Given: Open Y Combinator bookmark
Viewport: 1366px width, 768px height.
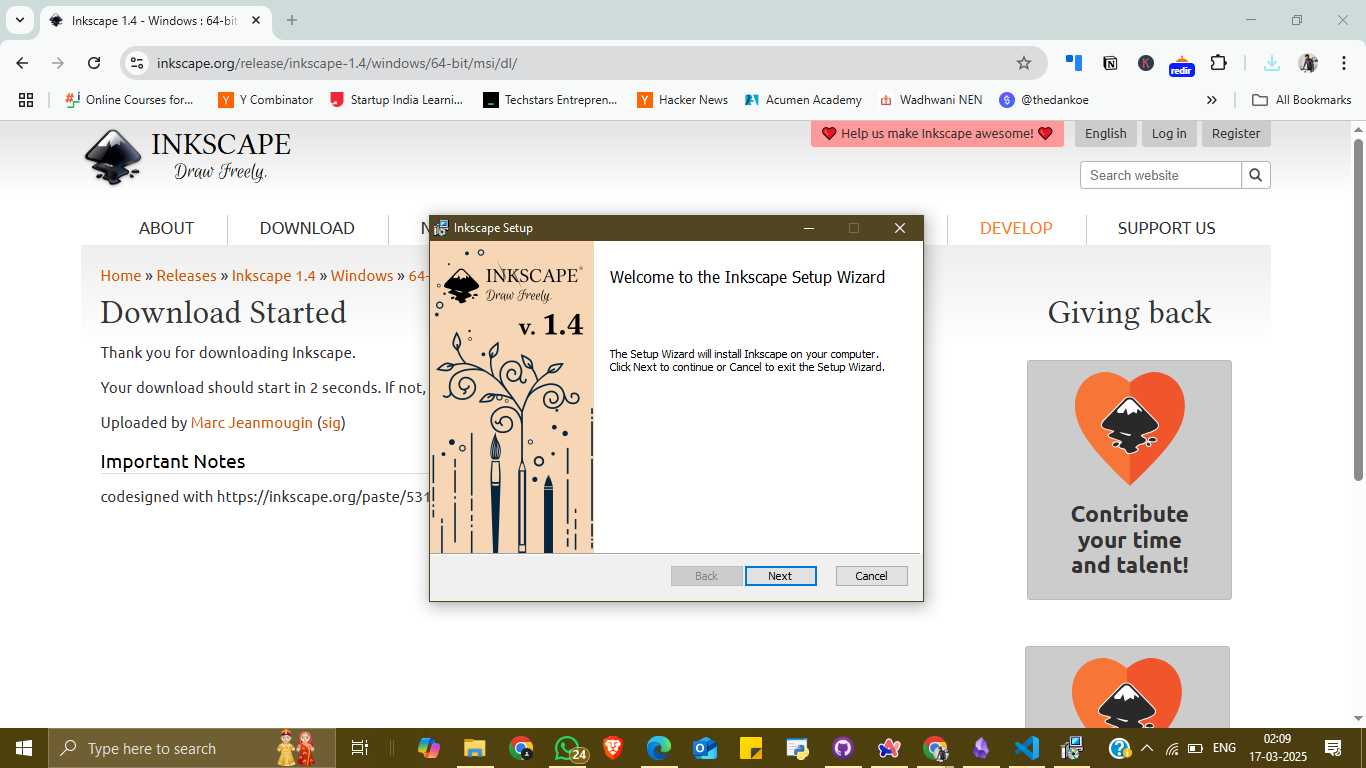Looking at the screenshot, I should click(266, 100).
